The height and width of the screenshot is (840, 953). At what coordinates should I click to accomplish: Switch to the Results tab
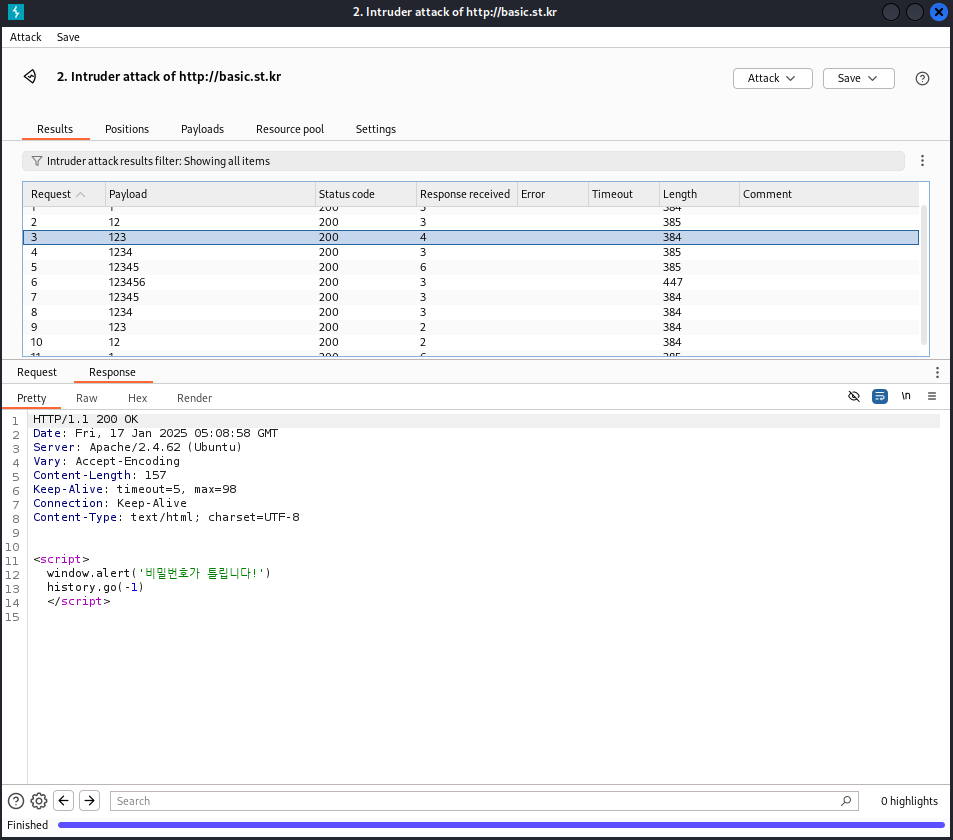coord(55,129)
